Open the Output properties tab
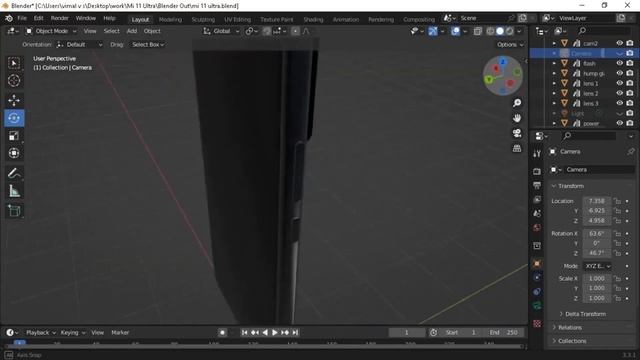Image resolution: width=640 pixels, height=360 pixels. [537, 185]
